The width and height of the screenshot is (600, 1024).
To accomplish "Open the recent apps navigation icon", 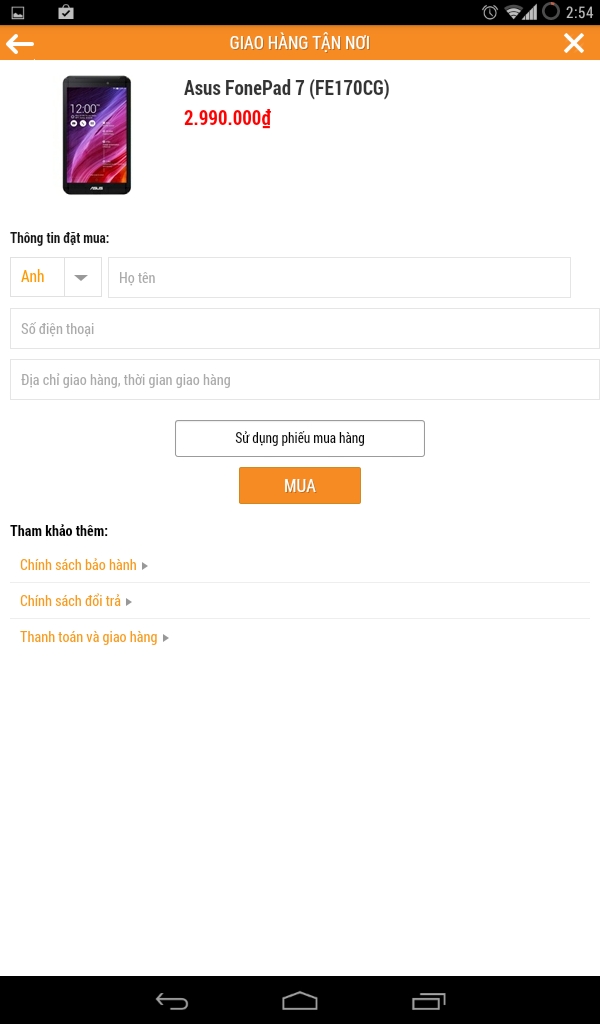I will (x=428, y=1001).
